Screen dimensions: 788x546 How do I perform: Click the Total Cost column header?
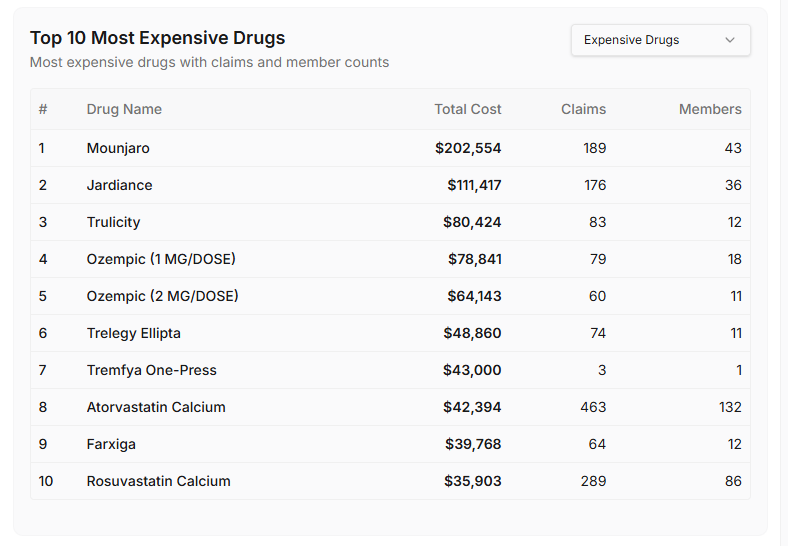[467, 109]
